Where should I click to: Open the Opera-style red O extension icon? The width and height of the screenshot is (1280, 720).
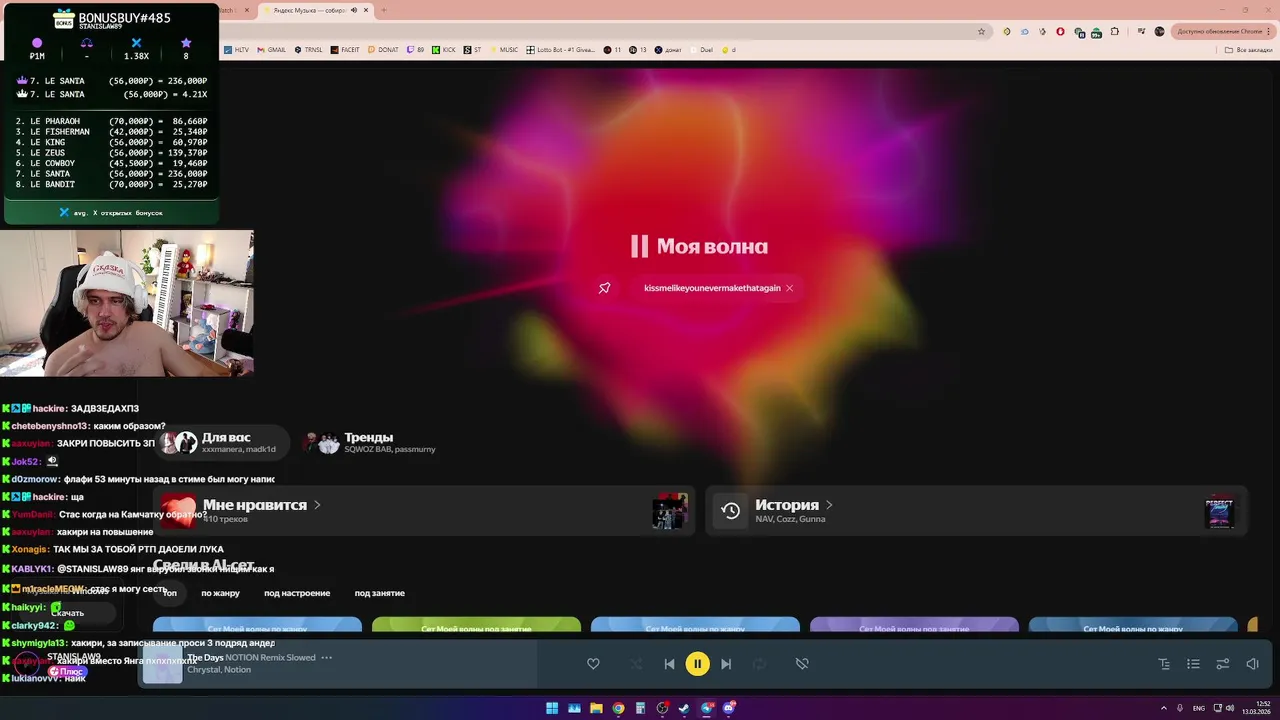1062,31
